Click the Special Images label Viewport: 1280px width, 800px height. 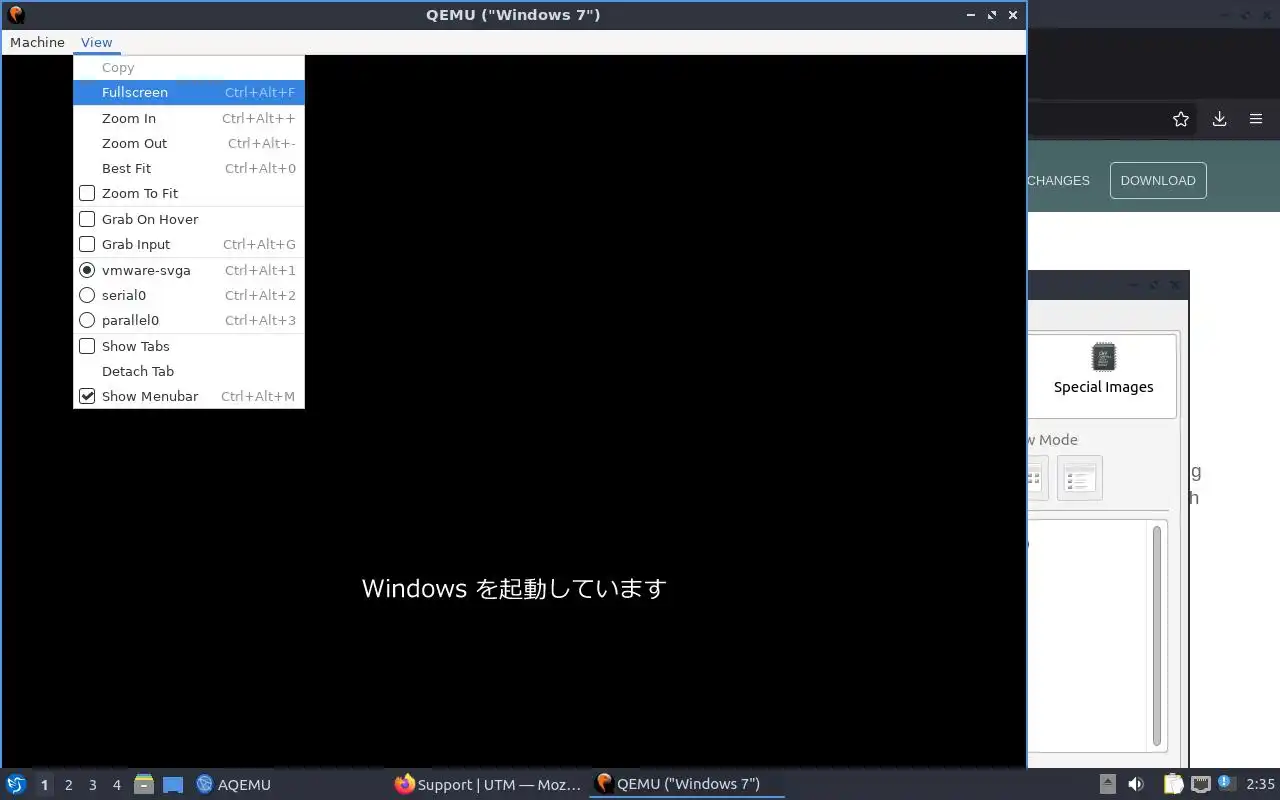(1103, 387)
